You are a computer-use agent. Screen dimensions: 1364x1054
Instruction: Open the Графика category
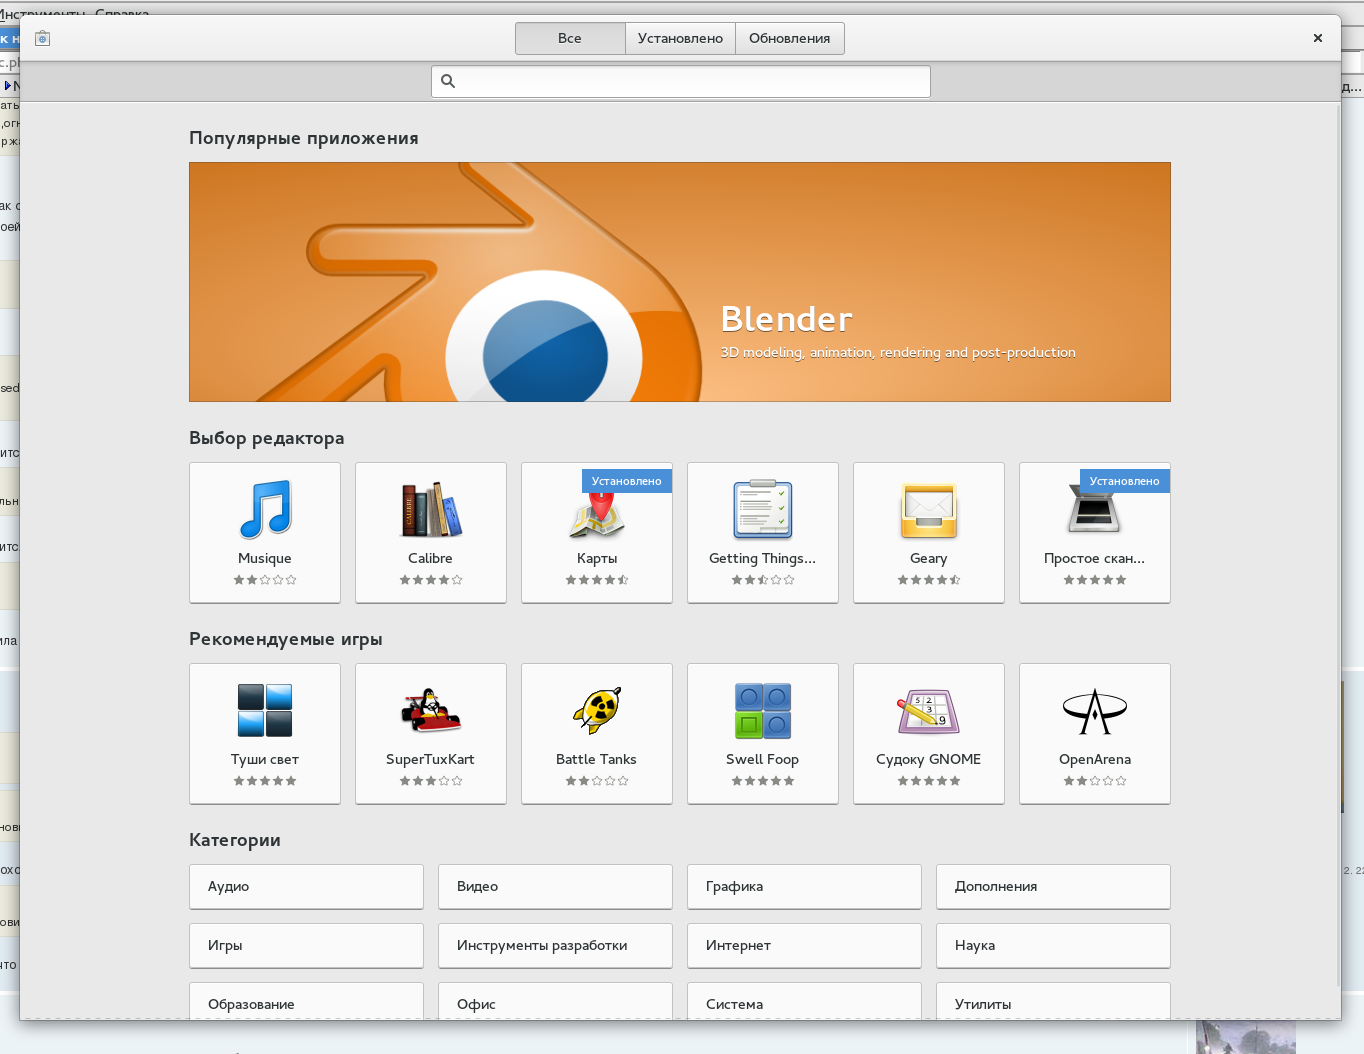pyautogui.click(x=804, y=886)
